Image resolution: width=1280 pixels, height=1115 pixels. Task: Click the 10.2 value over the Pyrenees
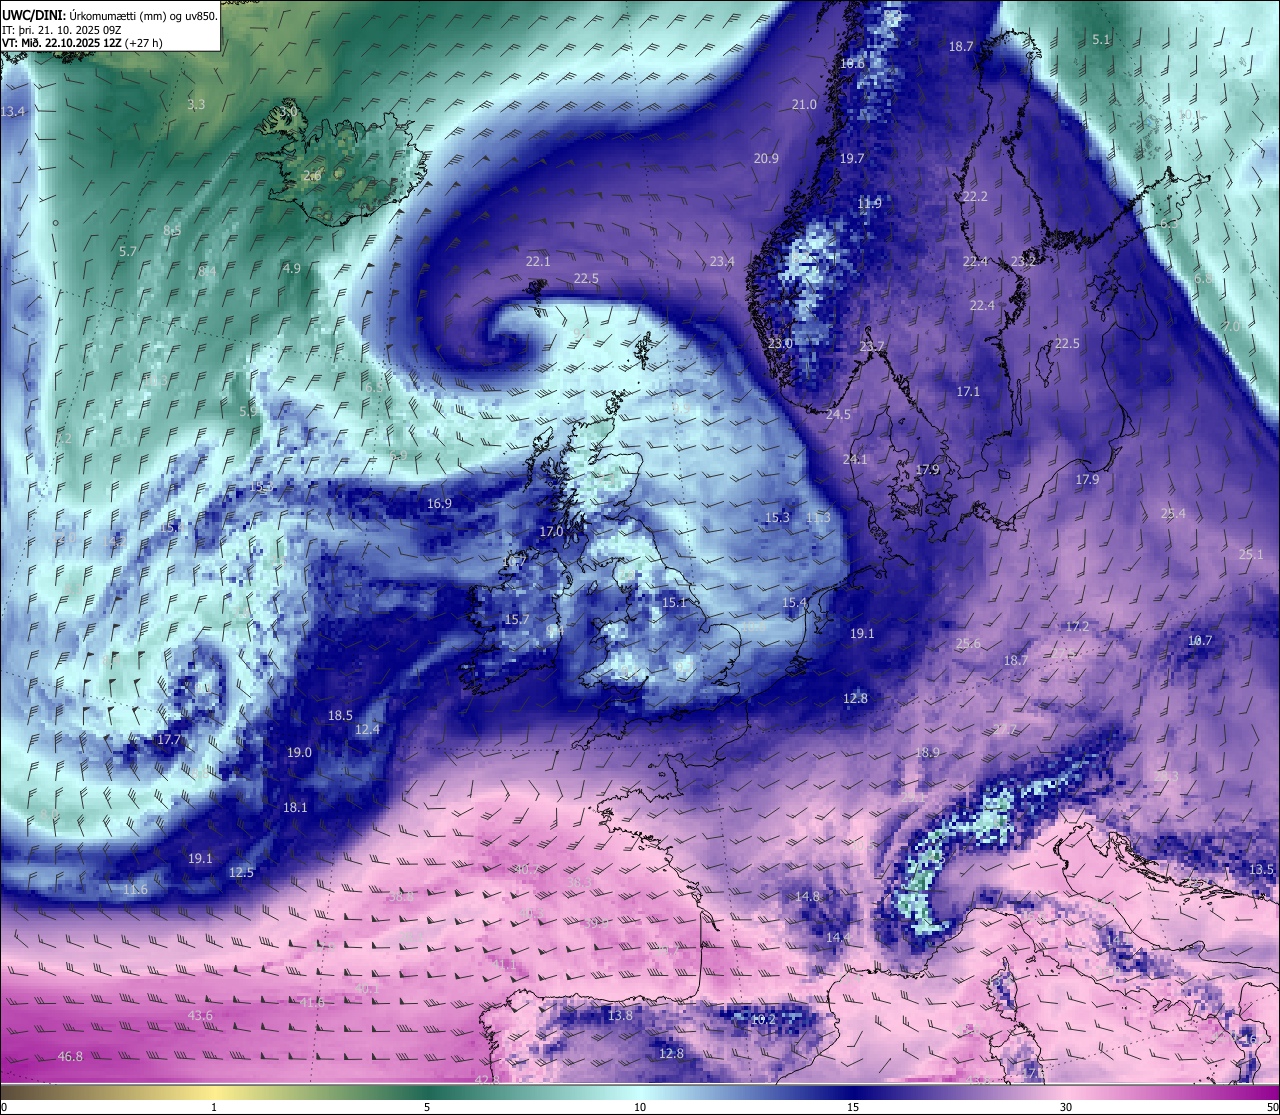click(x=763, y=1019)
